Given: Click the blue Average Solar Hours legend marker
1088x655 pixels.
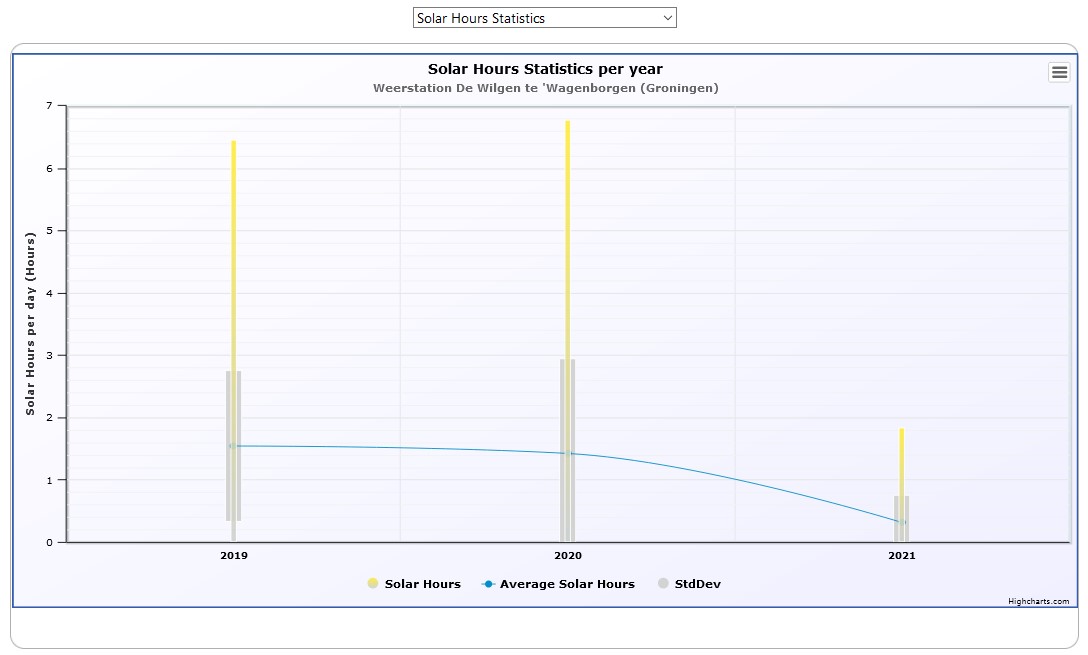Looking at the screenshot, I should 488,584.
